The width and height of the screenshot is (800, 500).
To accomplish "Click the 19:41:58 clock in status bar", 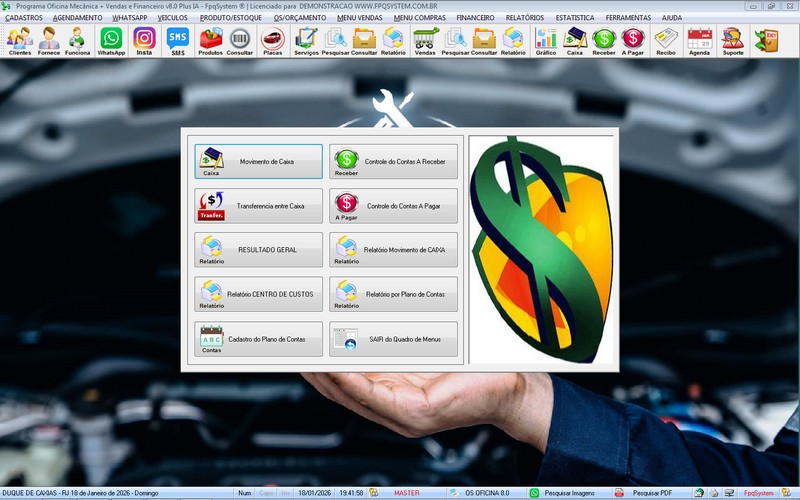I will (x=351, y=493).
